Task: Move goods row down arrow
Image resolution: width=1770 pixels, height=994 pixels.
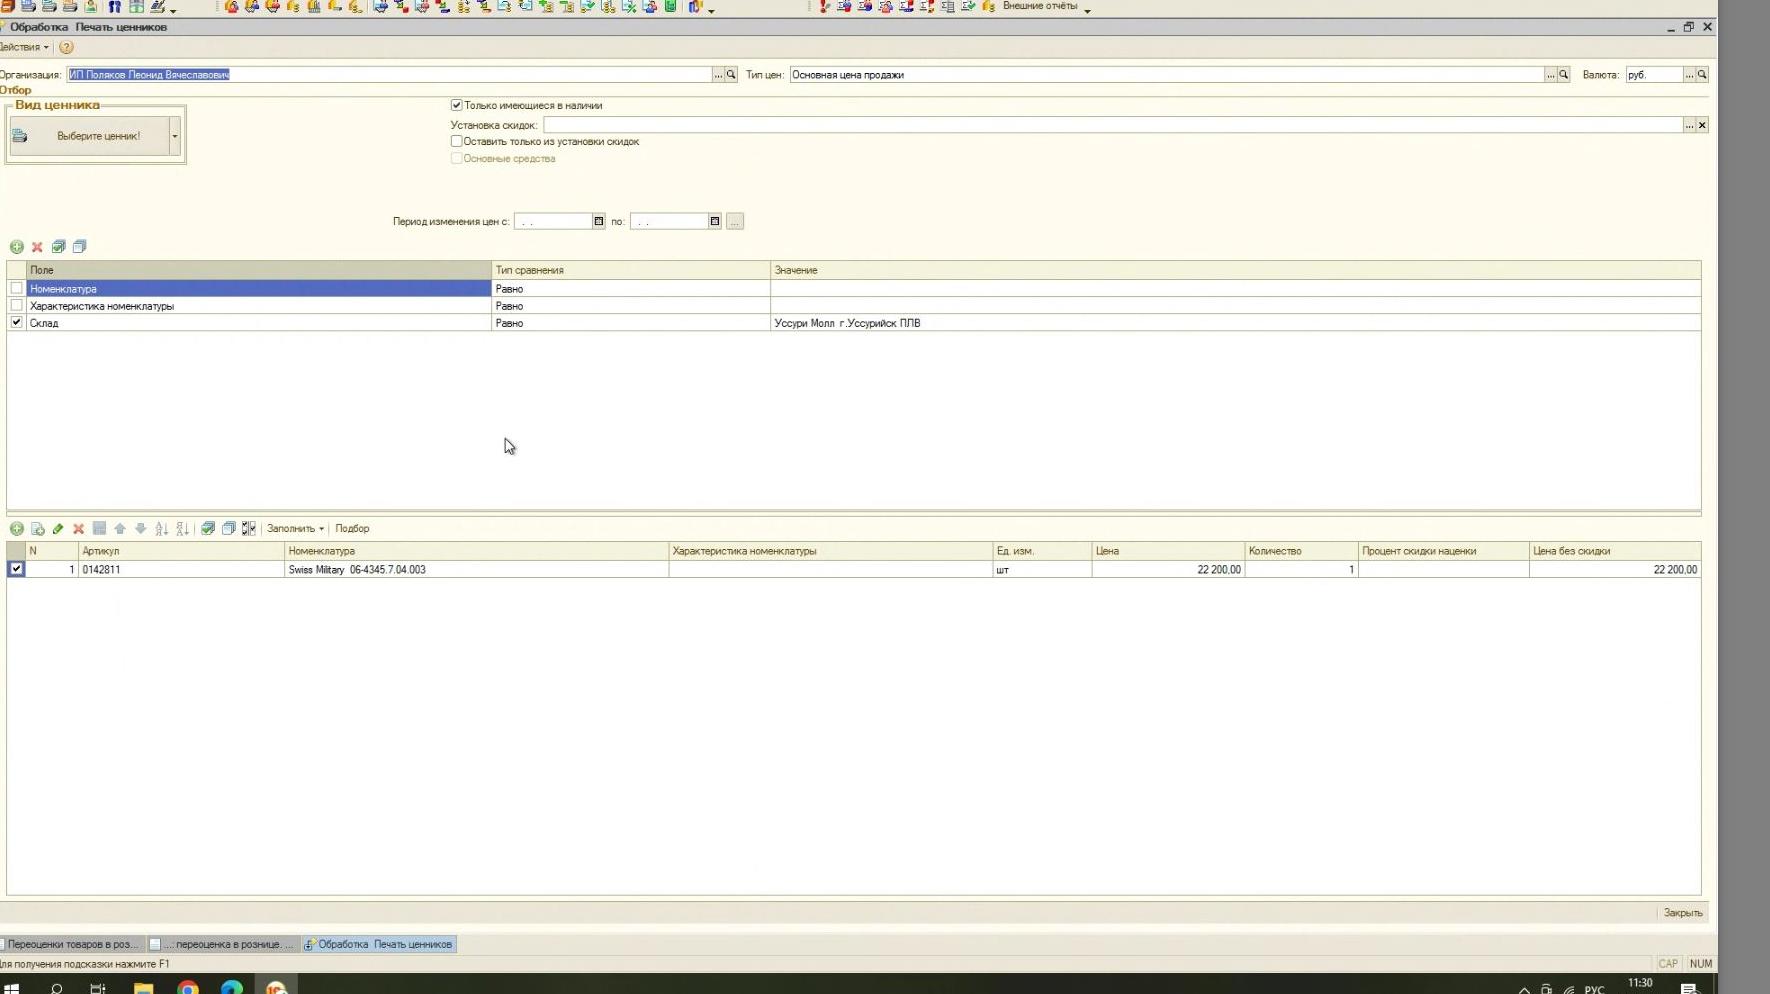Action: point(141,529)
